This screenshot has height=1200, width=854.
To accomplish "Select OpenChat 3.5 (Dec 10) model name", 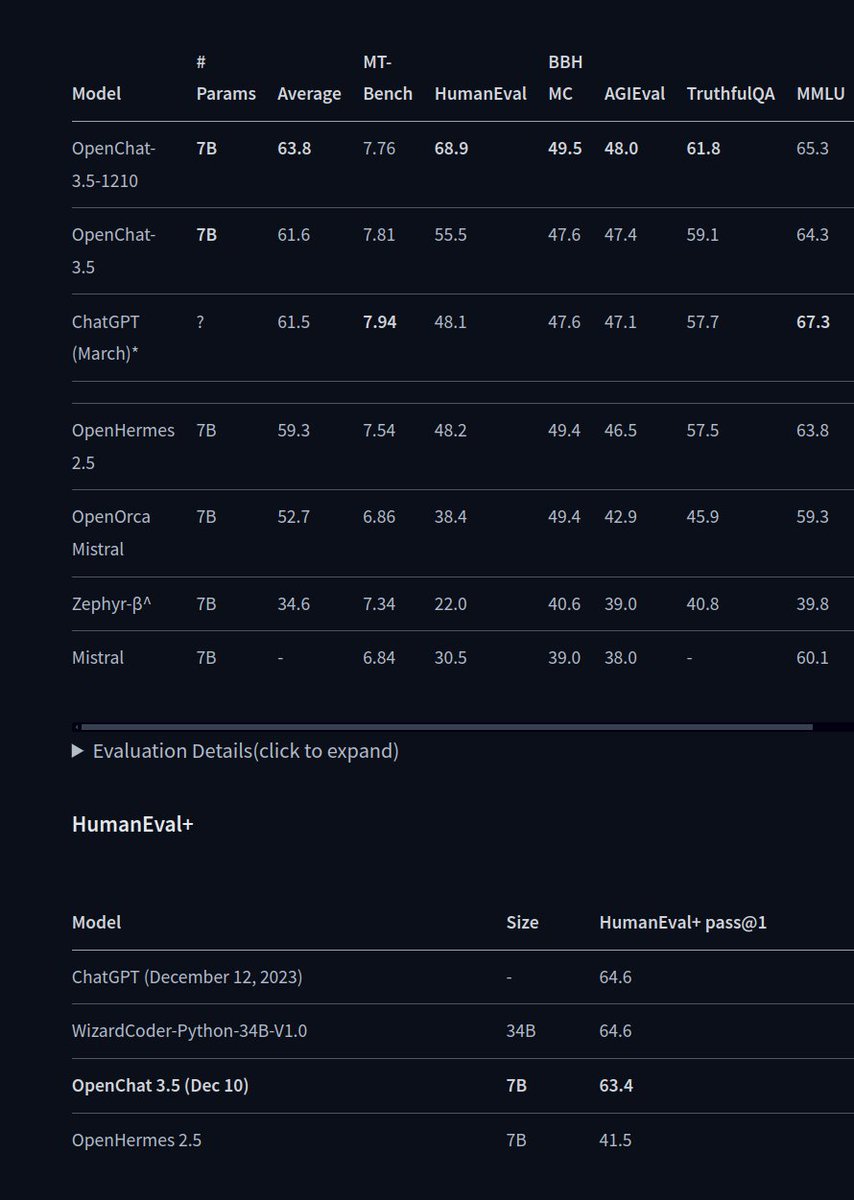I will click(x=160, y=1085).
